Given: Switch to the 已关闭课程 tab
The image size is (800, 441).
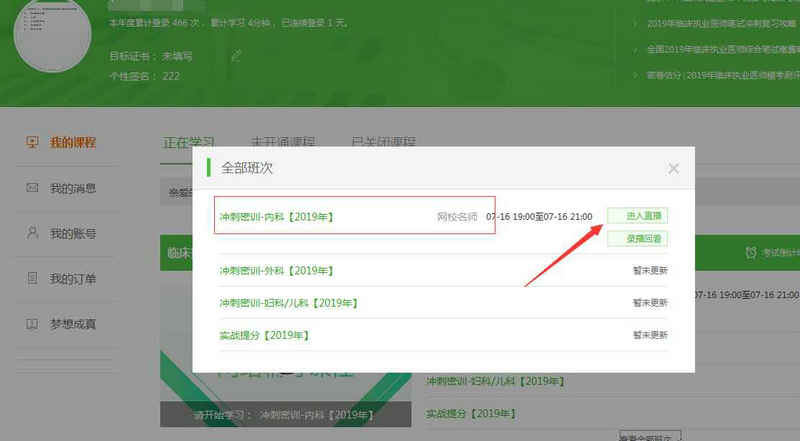Looking at the screenshot, I should pyautogui.click(x=382, y=142).
